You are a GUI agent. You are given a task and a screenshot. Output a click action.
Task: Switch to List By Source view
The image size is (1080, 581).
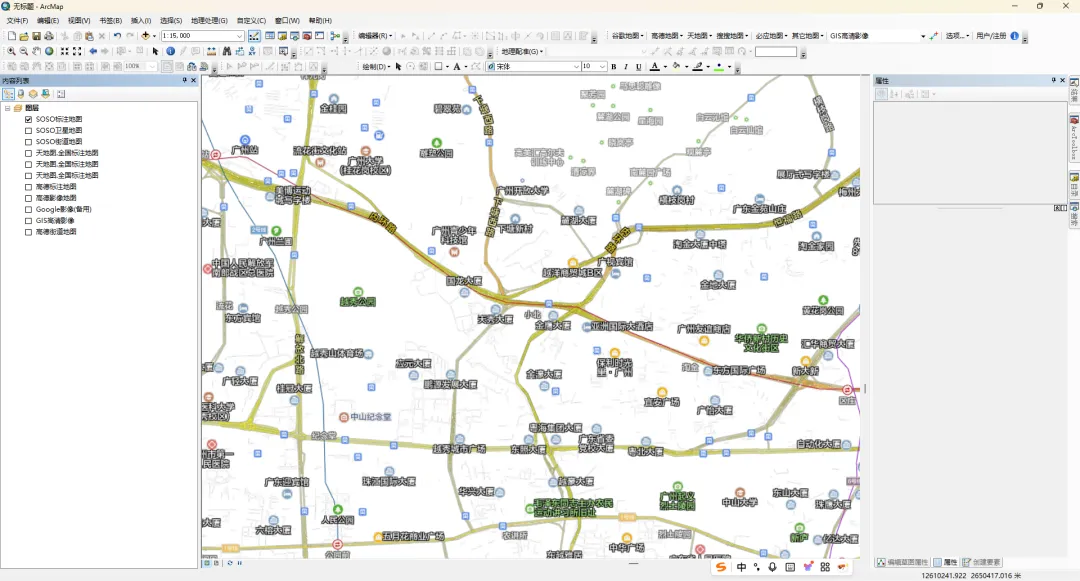pos(21,94)
